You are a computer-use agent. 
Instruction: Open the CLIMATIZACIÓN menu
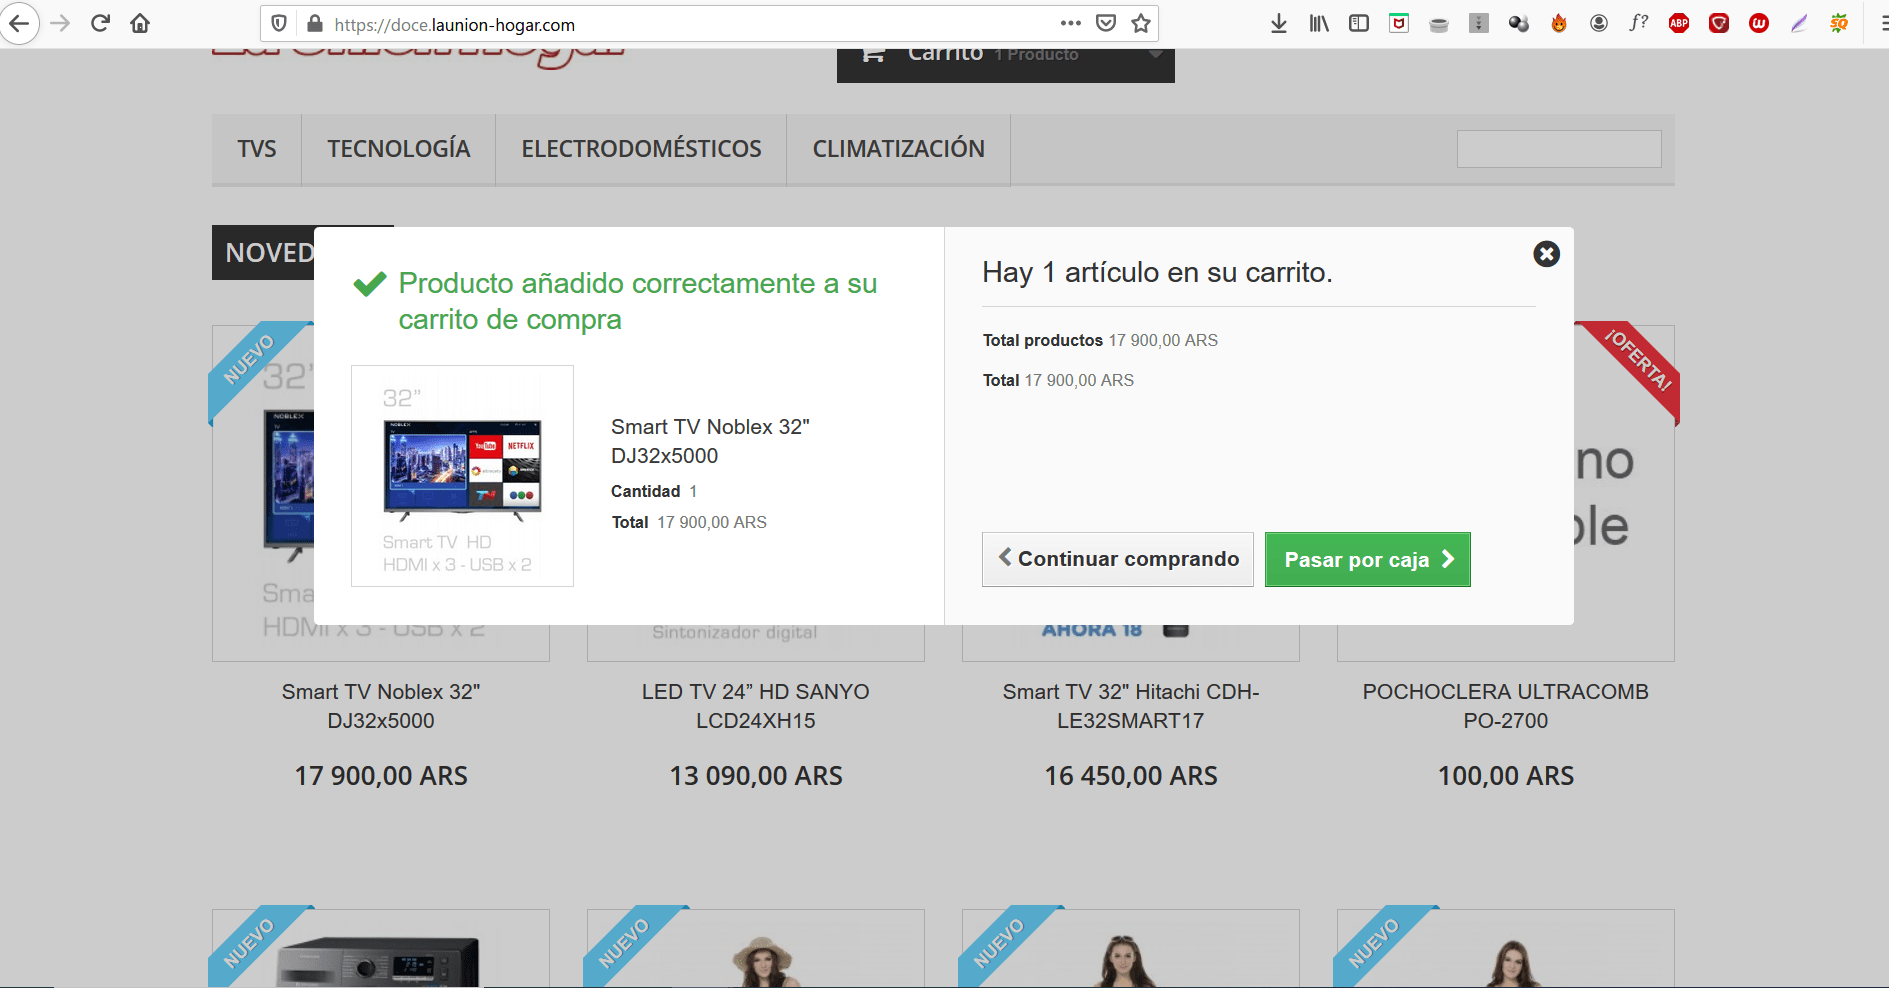click(x=898, y=149)
